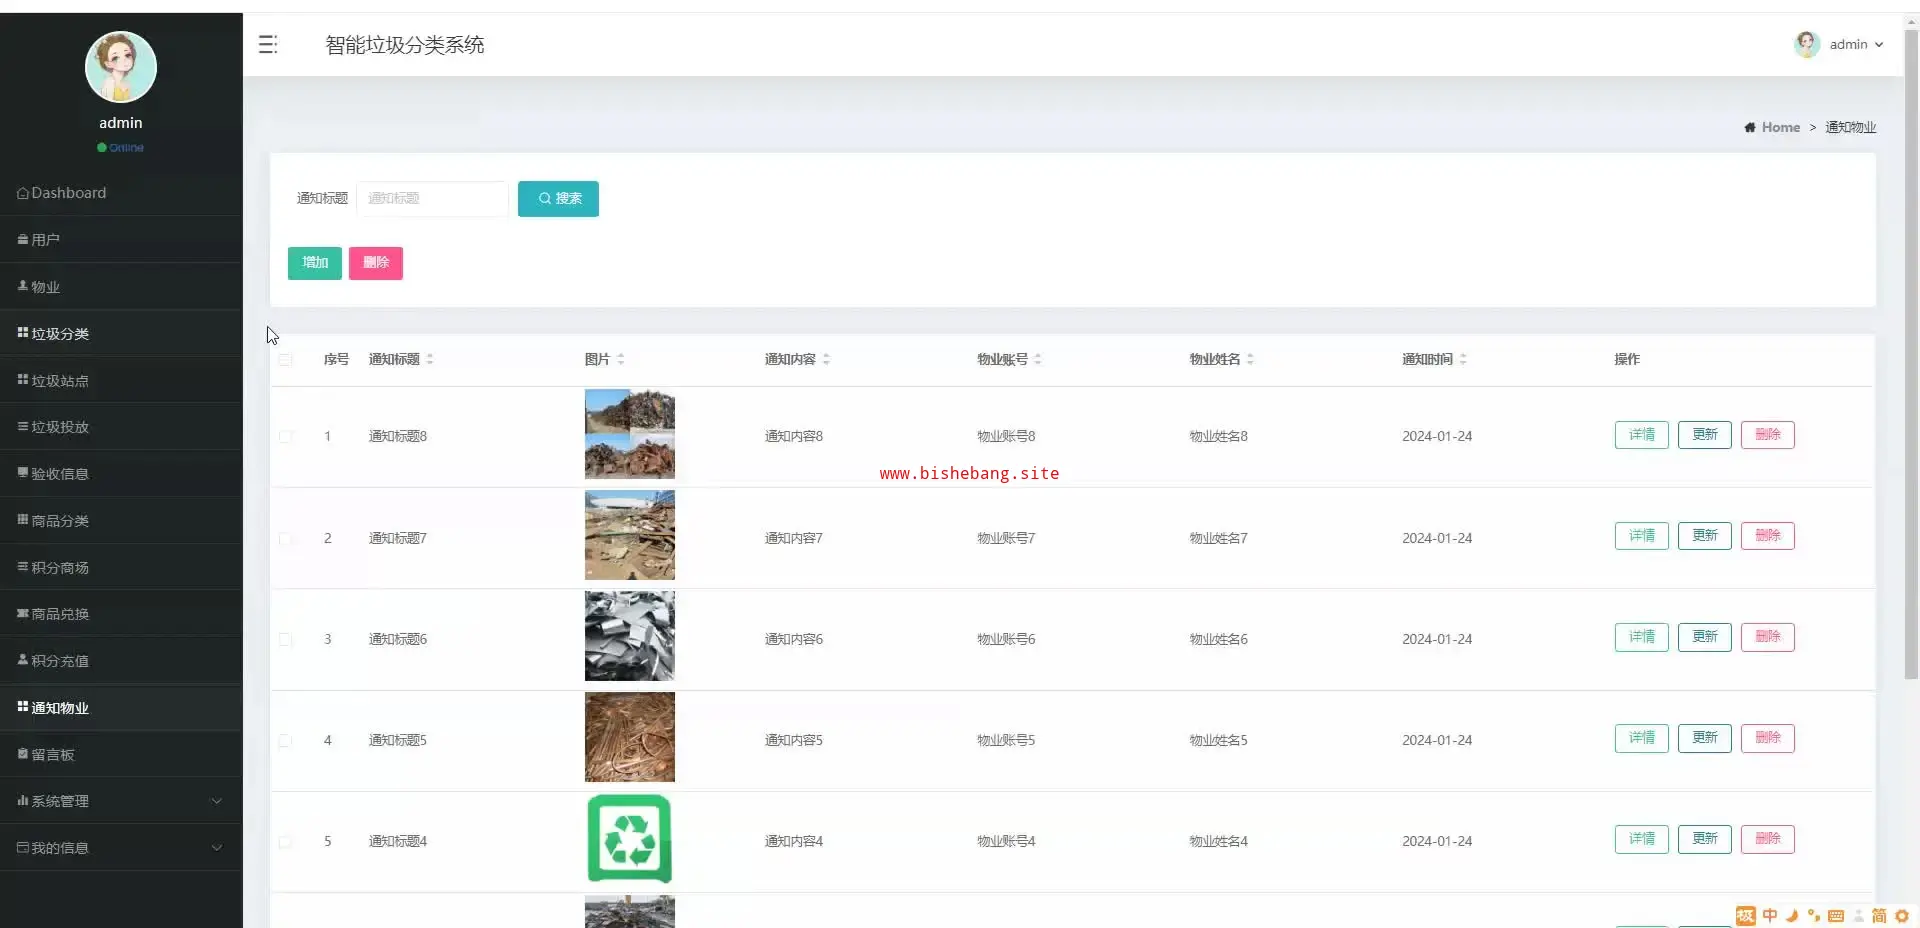
Task: Click the 搜索 search button
Action: [558, 199]
